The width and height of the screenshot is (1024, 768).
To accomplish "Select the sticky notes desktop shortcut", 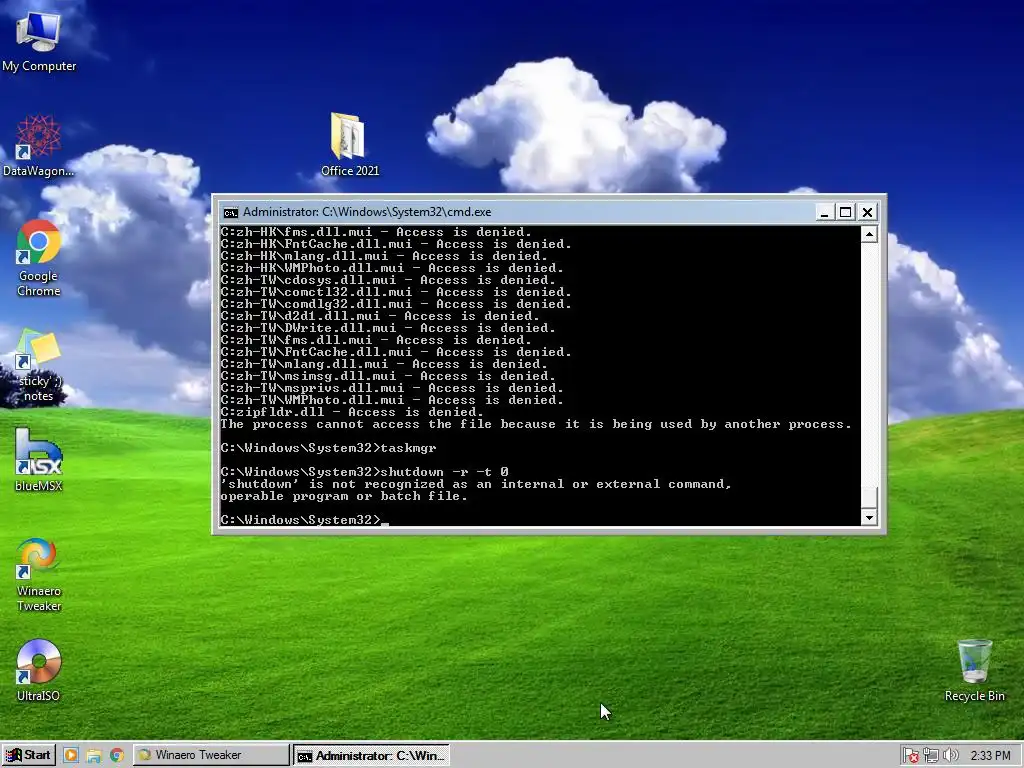I will (39, 366).
